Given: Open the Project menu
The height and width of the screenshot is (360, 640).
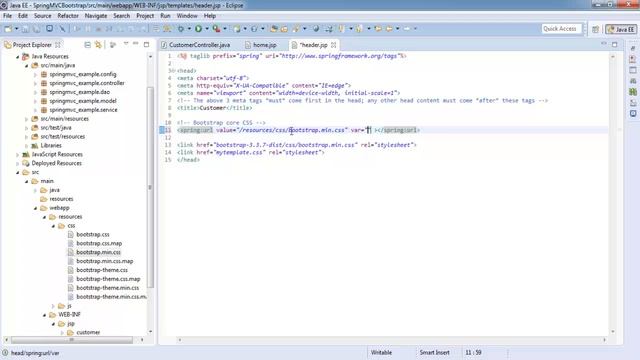Looking at the screenshot, I should 145,16.
